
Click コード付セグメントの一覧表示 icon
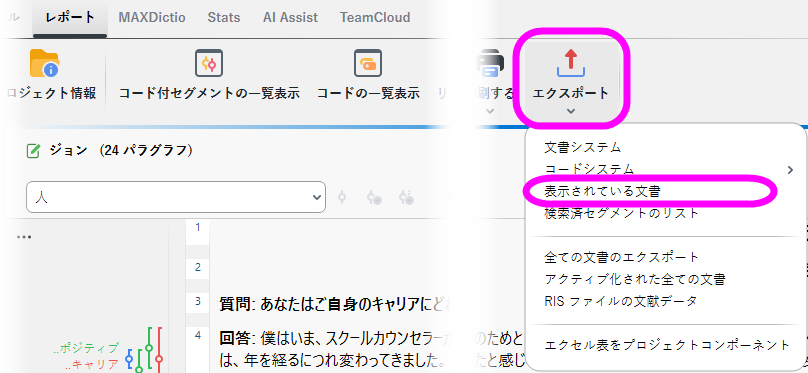pyautogui.click(x=209, y=63)
